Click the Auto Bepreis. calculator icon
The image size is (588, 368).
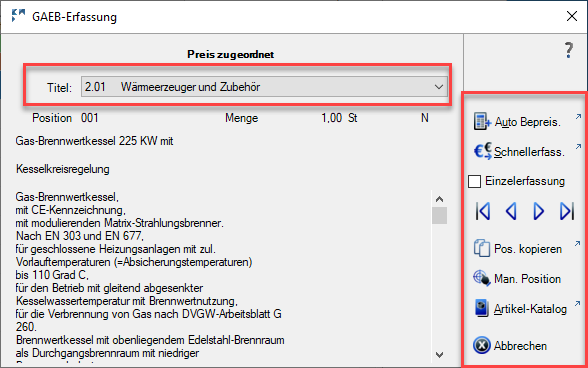[x=482, y=122]
